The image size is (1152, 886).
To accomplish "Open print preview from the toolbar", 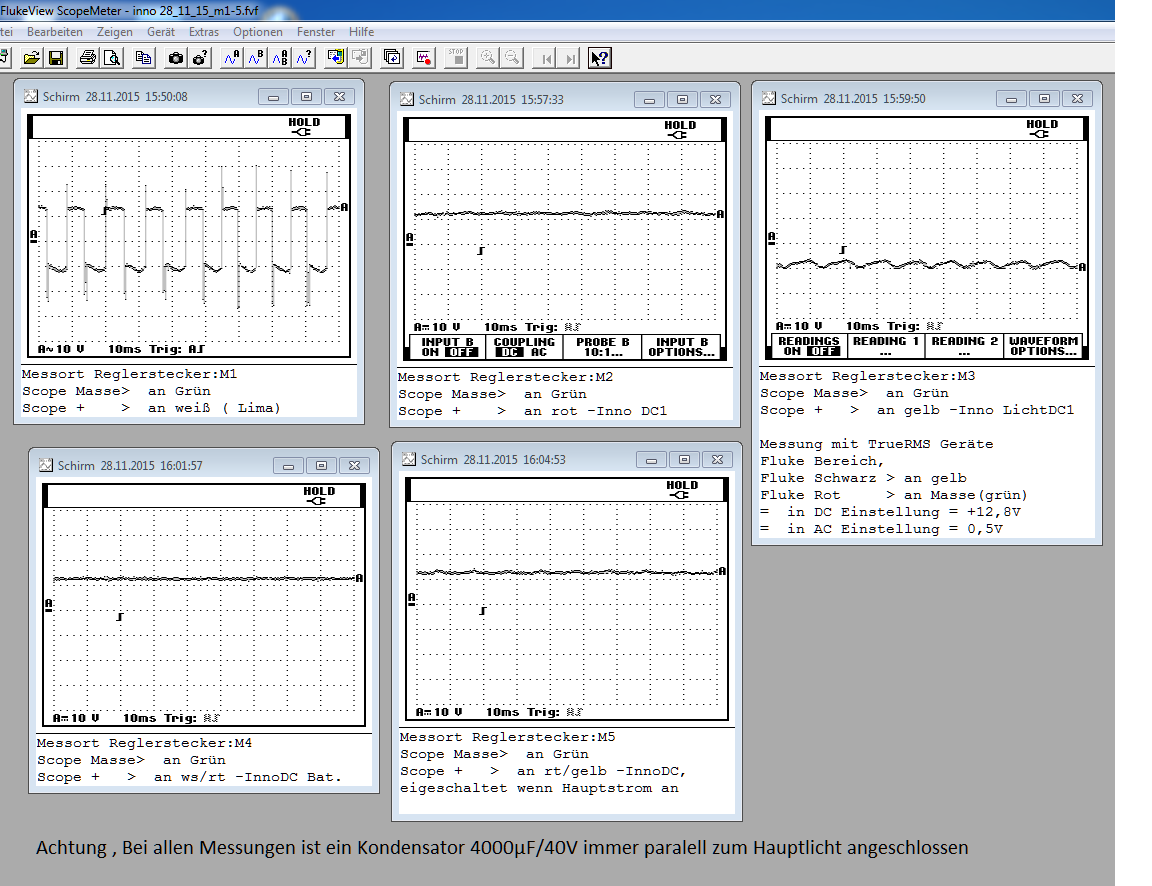I will point(112,58).
